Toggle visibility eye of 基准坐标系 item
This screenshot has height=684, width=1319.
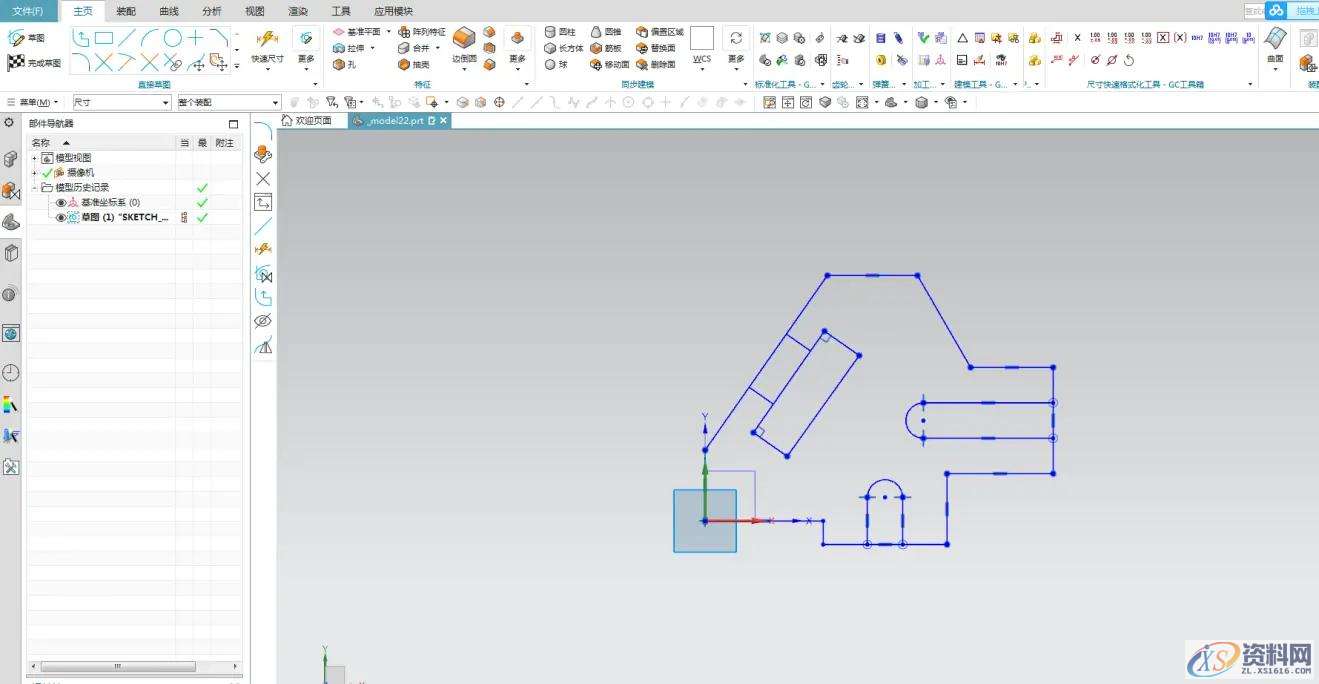click(61, 203)
